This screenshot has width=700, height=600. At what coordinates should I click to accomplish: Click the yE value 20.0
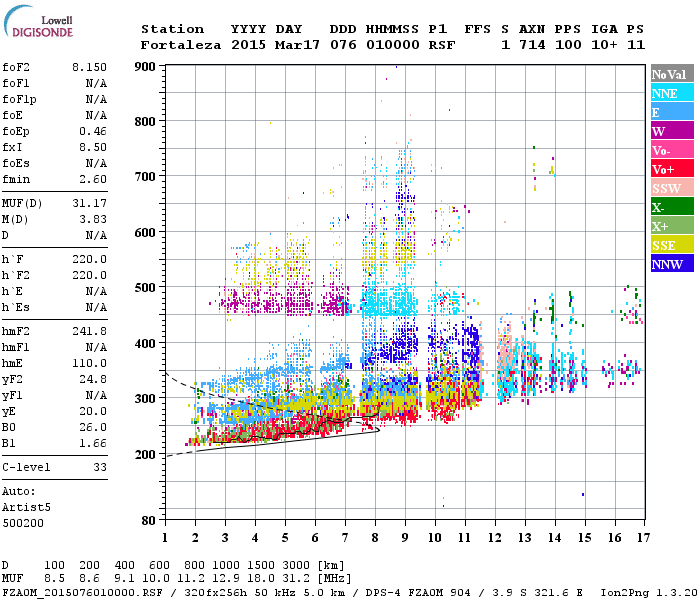(93, 412)
